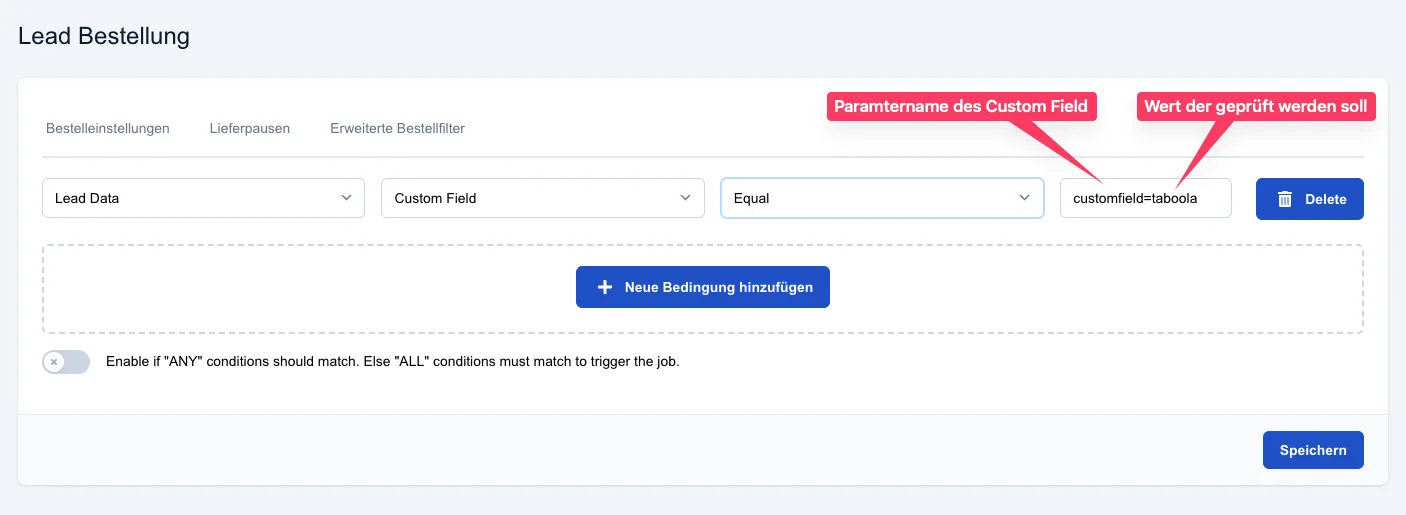
Task: Switch to the Lieferpausen tab
Action: click(250, 128)
